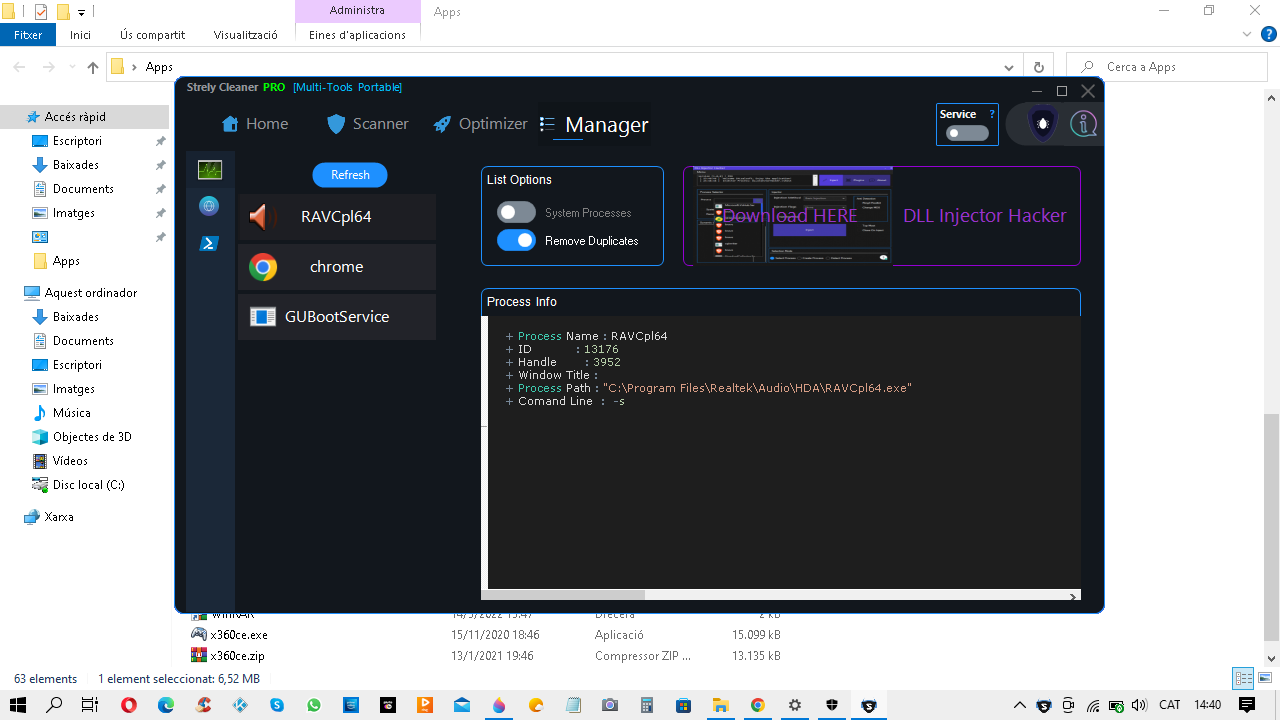Image resolution: width=1280 pixels, height=720 pixels.
Task: Click the shield bug icon in Strely
Action: pyautogui.click(x=1043, y=124)
